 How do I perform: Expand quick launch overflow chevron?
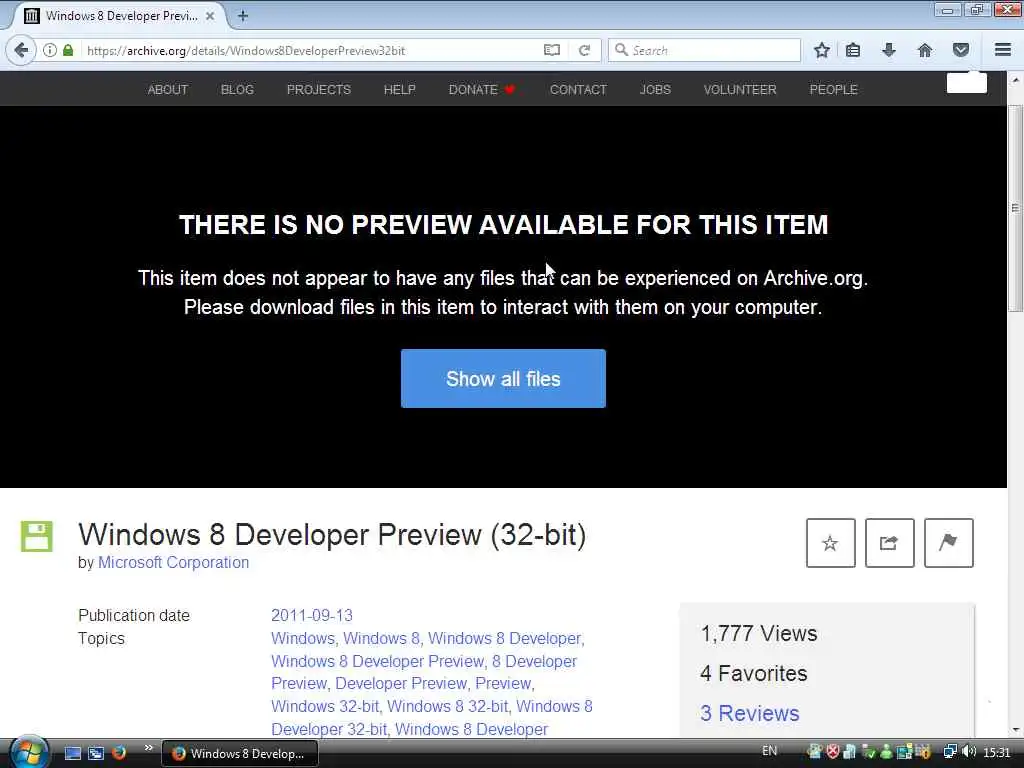coord(148,748)
